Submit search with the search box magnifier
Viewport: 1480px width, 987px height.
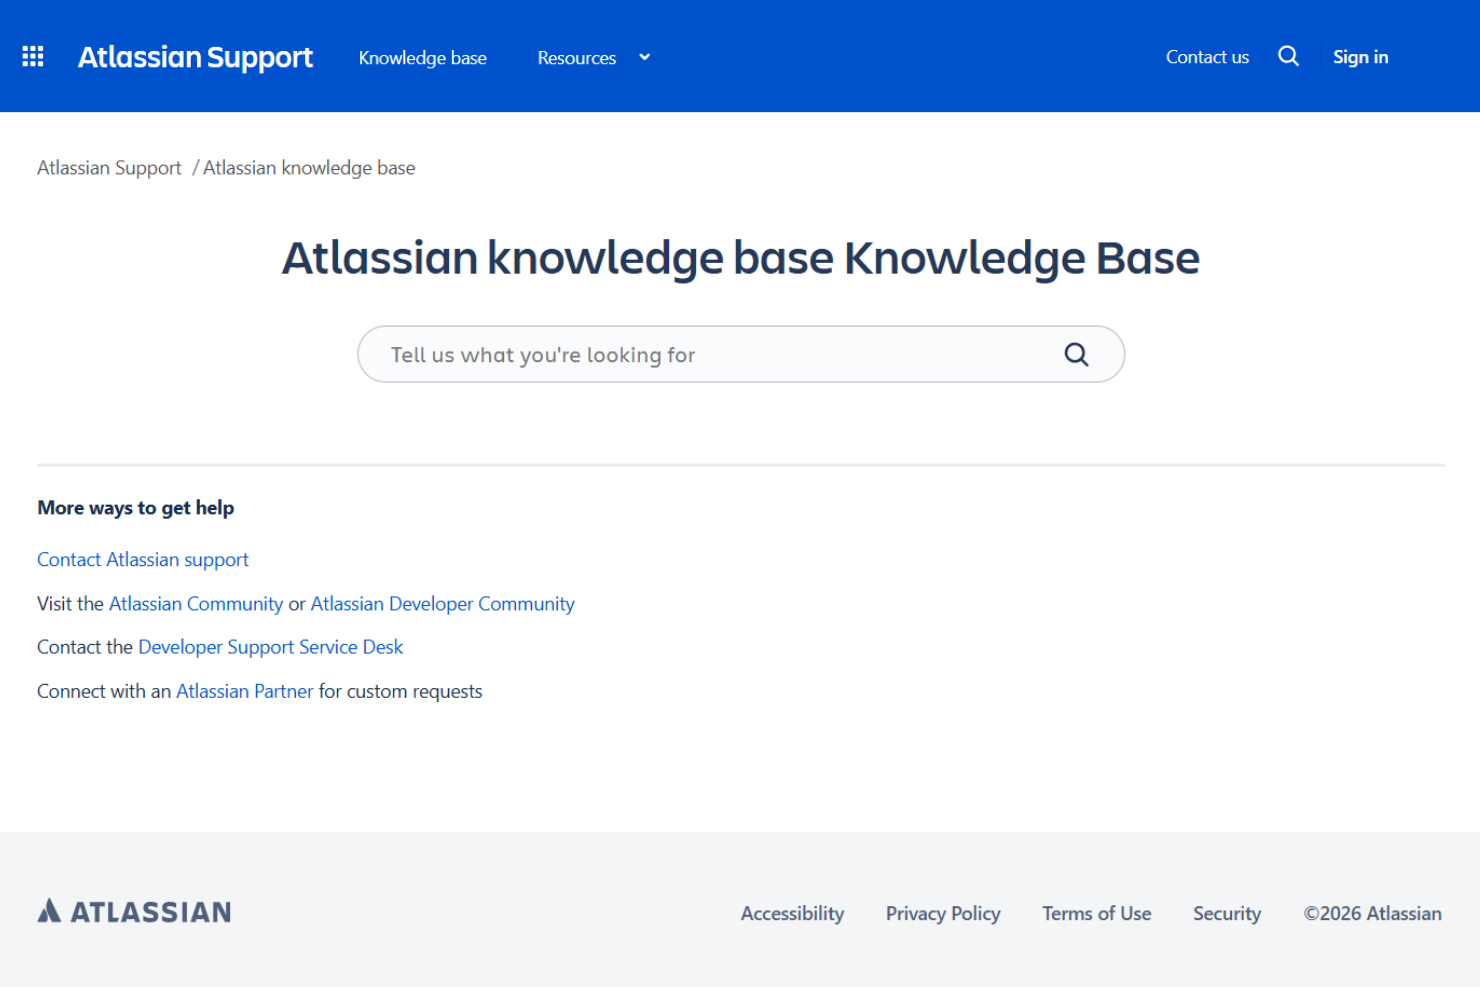(x=1076, y=355)
